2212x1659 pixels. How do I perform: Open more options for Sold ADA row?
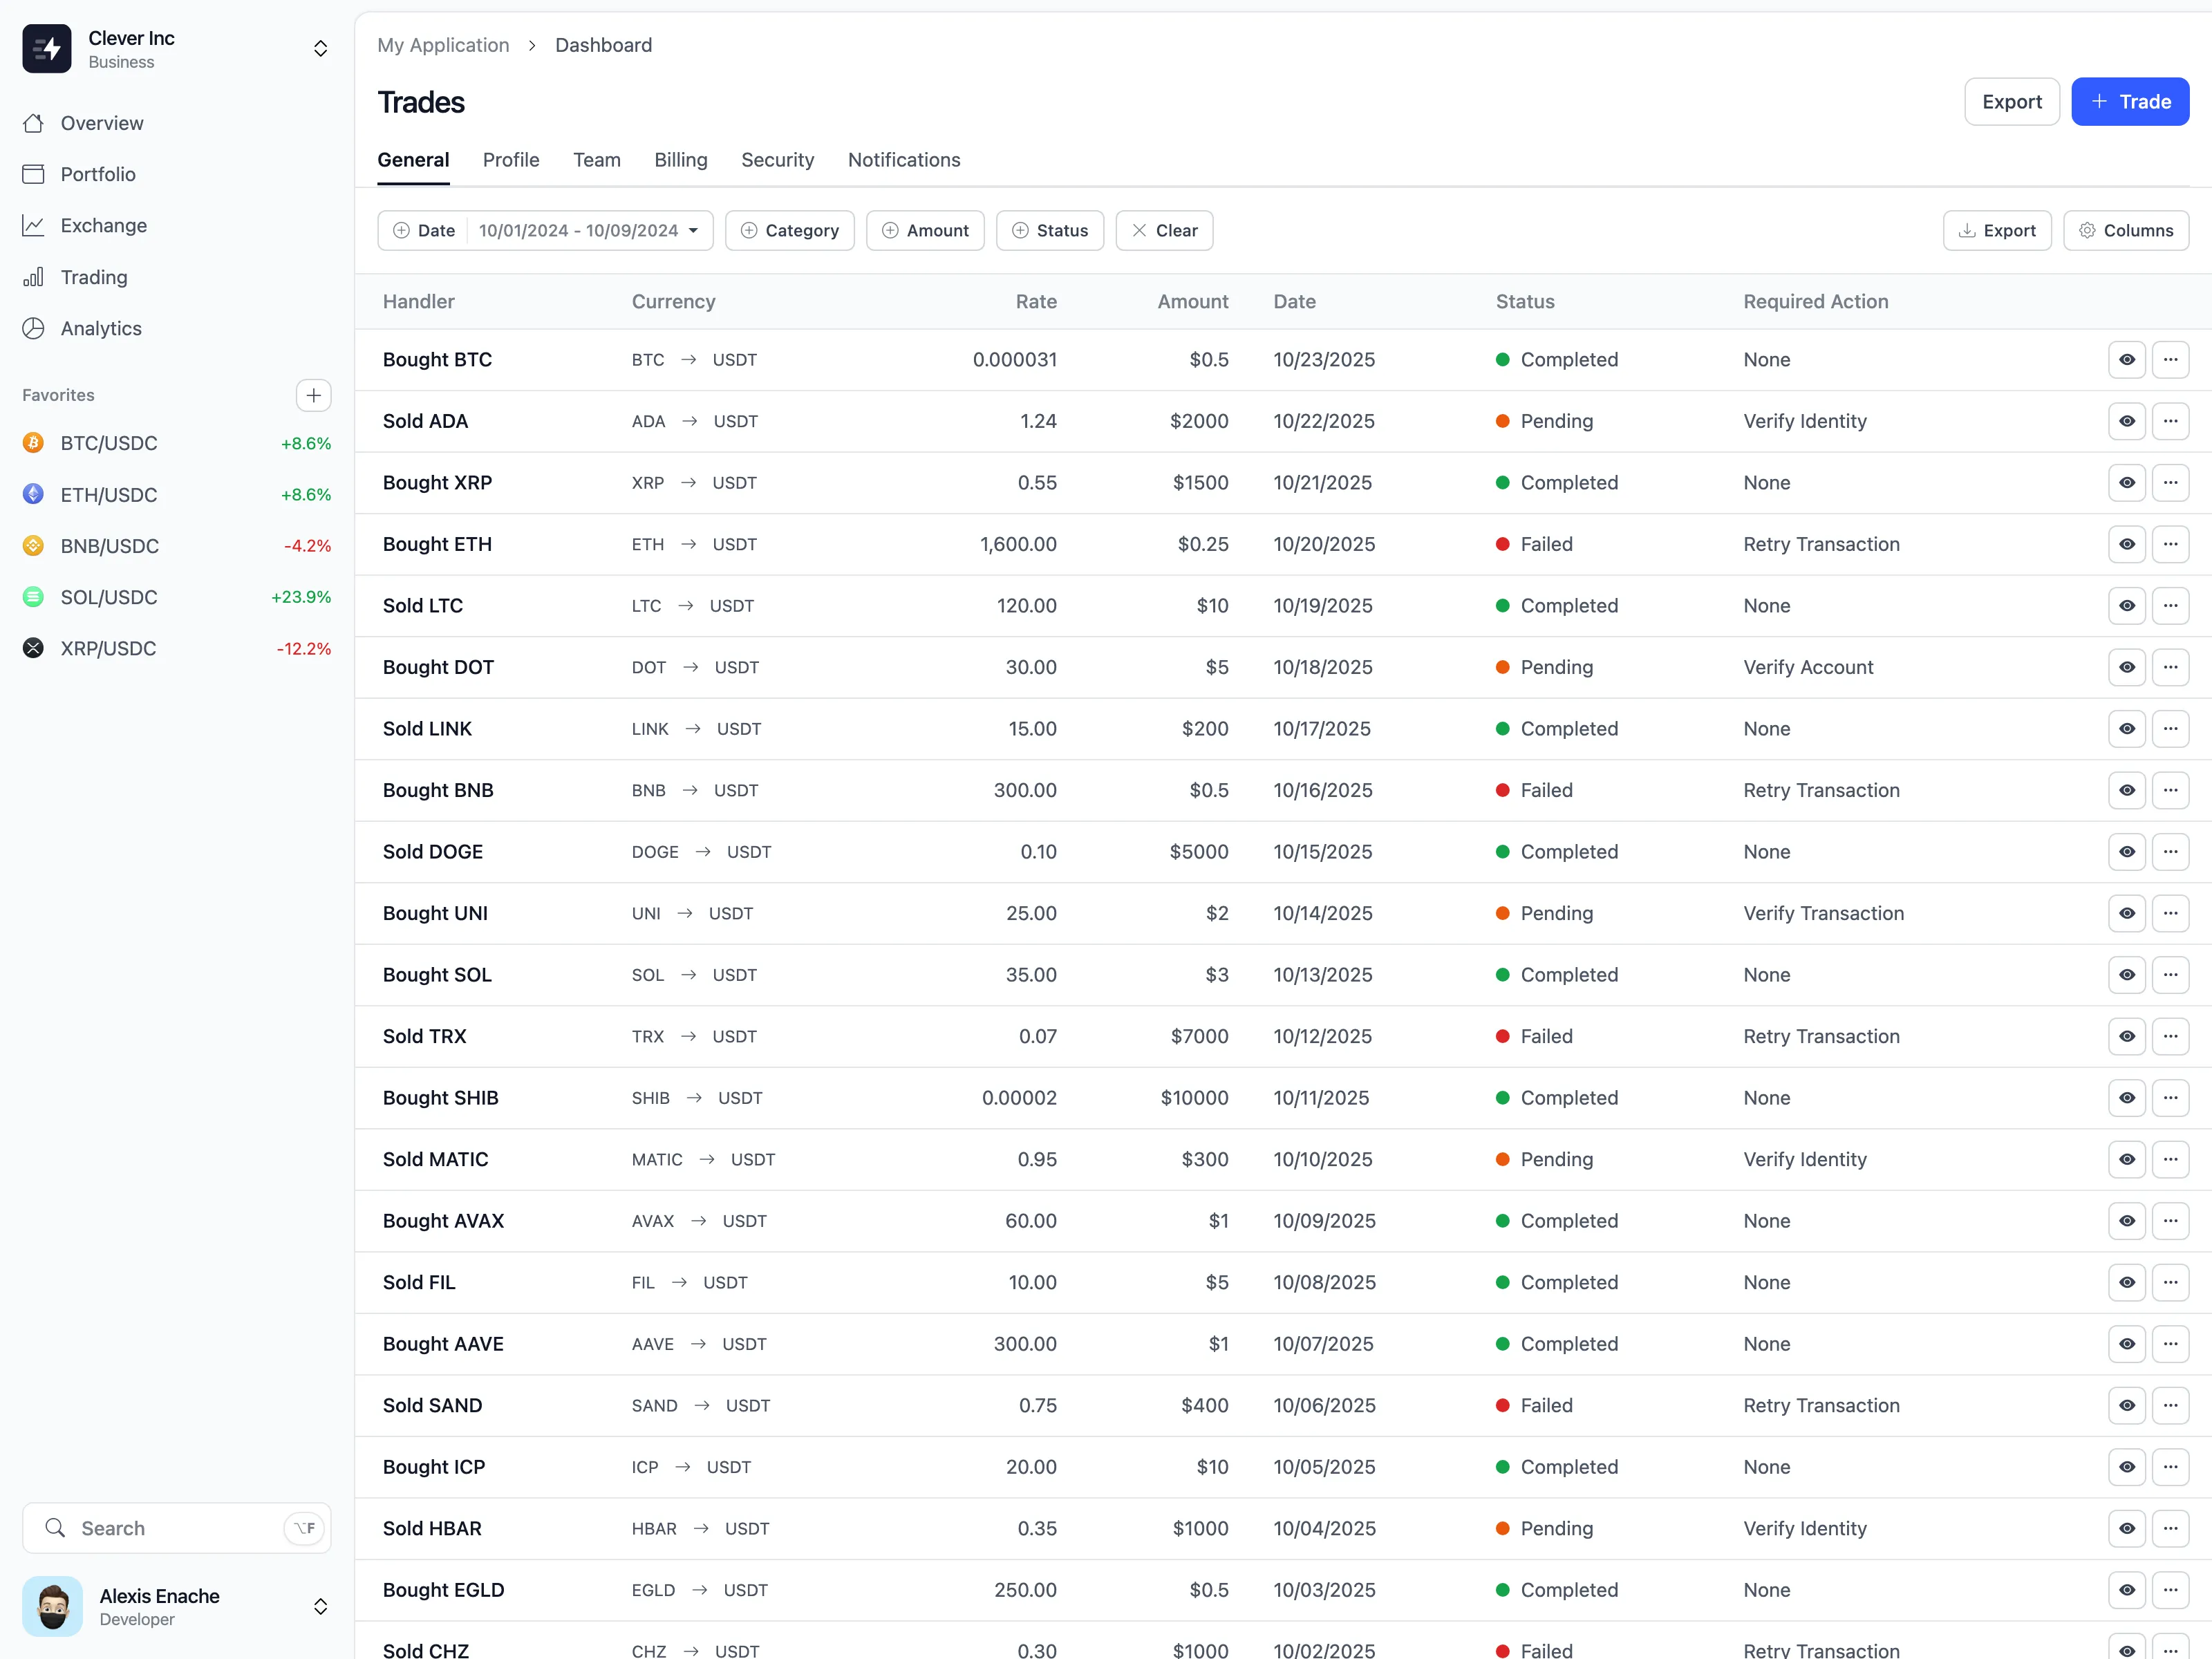(2170, 421)
